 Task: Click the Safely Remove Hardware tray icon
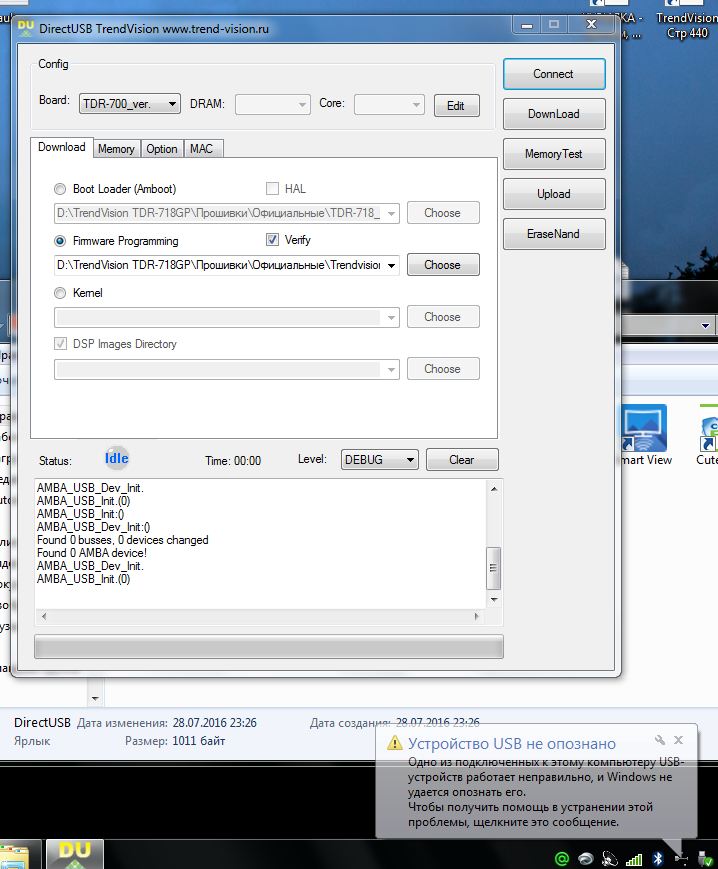click(706, 858)
